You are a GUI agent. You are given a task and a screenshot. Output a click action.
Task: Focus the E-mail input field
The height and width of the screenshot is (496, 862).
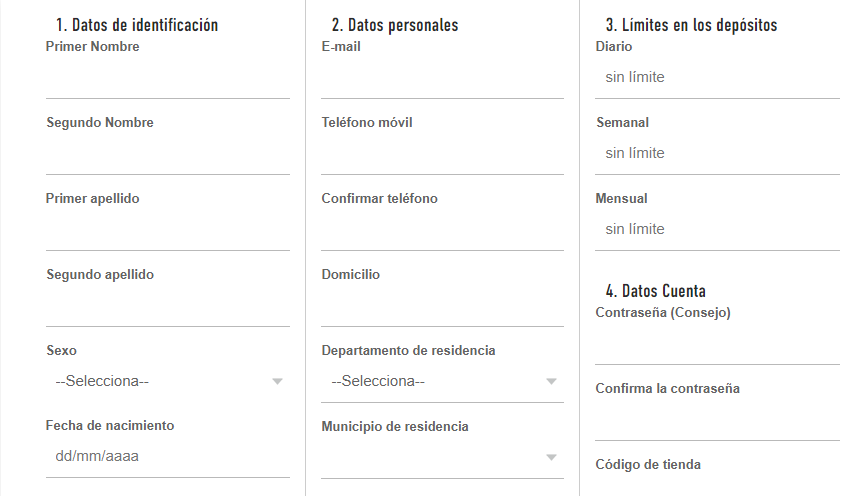tap(442, 78)
